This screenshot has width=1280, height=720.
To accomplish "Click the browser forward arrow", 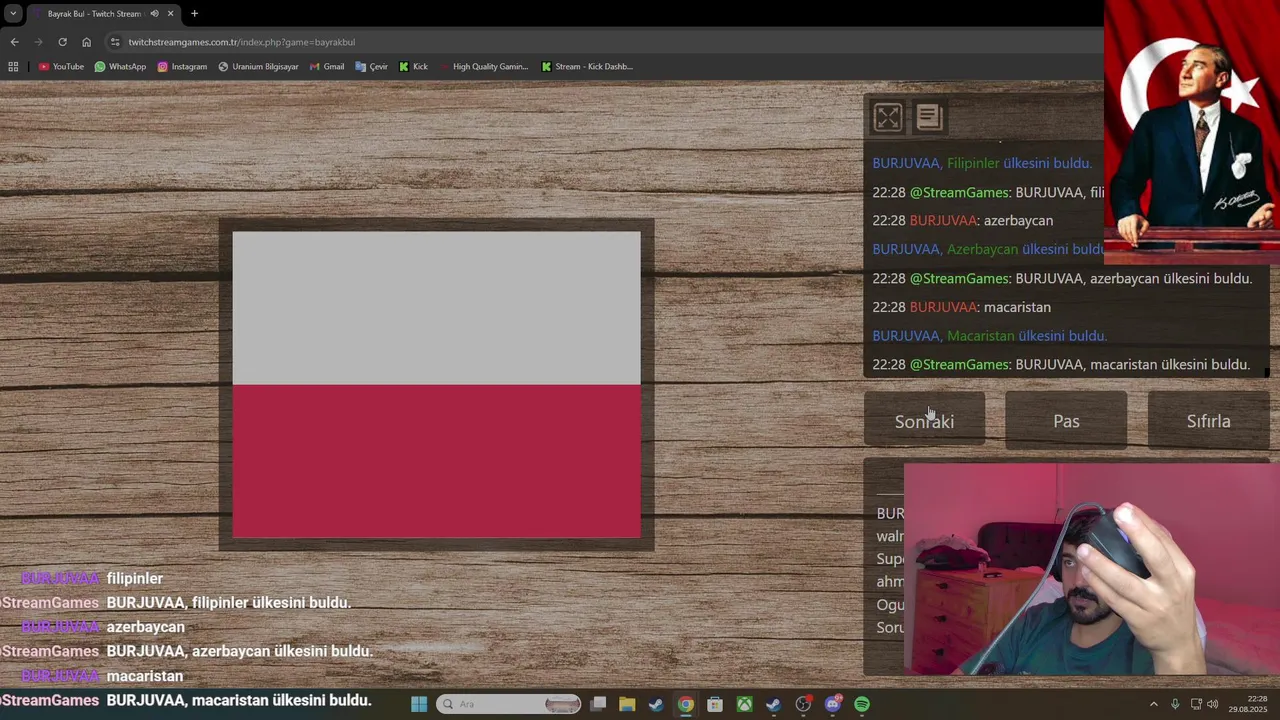I will click(38, 42).
